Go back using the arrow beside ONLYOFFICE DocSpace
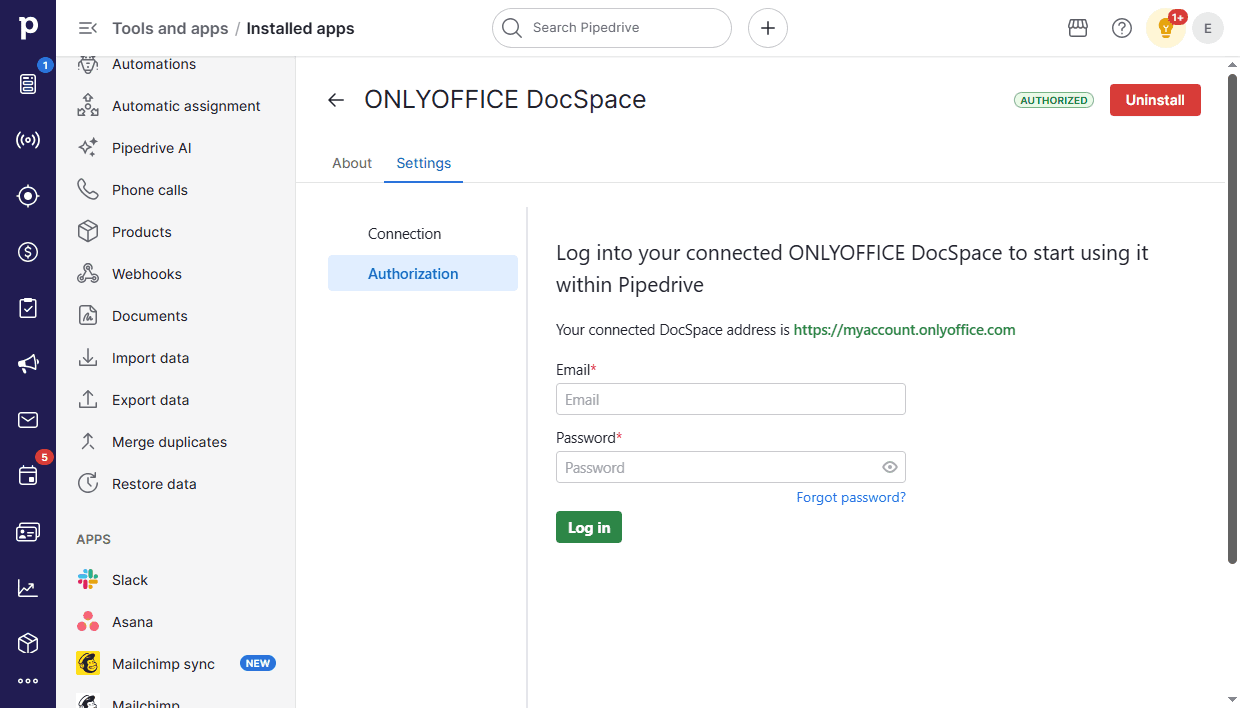The image size is (1240, 708). (336, 100)
